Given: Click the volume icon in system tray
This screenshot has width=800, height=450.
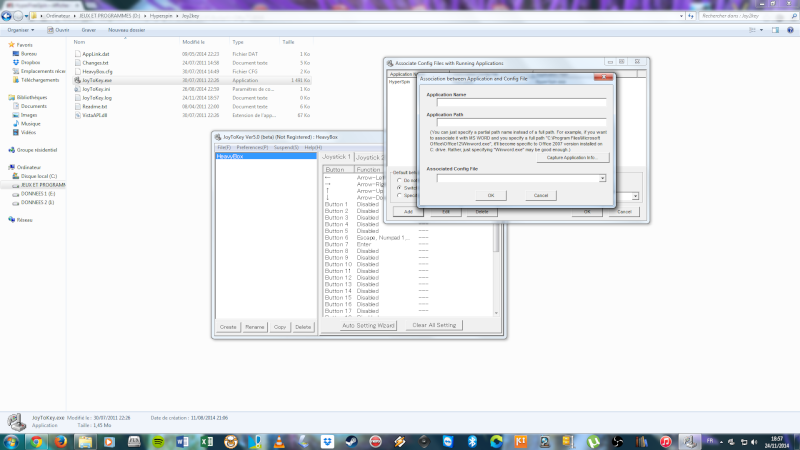Looking at the screenshot, I should [x=754, y=442].
